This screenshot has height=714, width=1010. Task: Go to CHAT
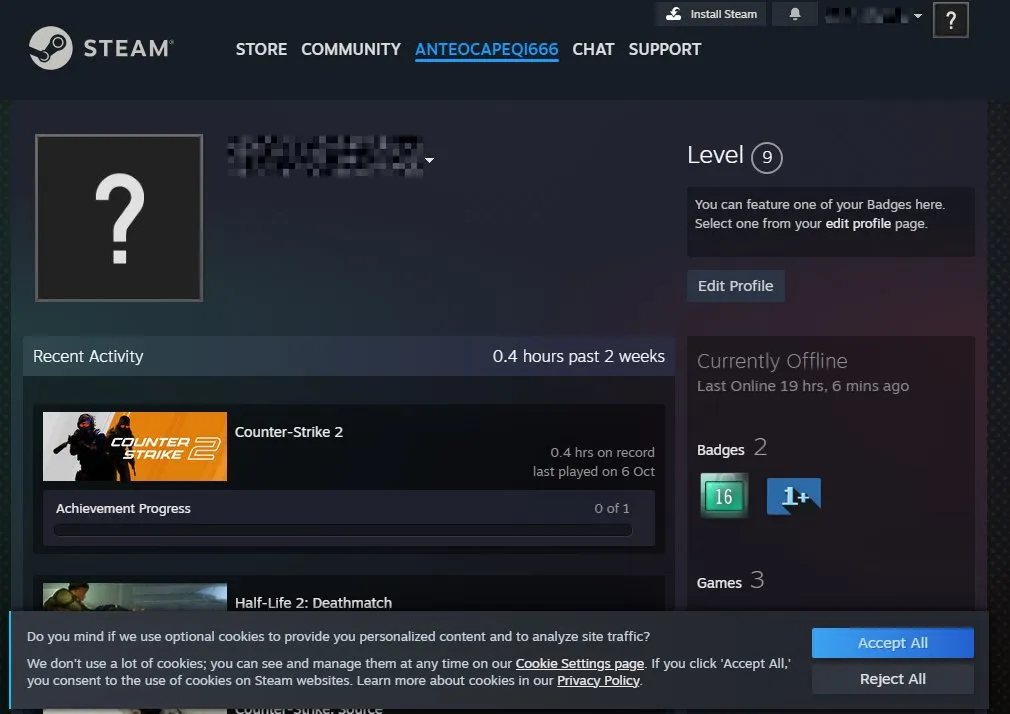pyautogui.click(x=593, y=49)
